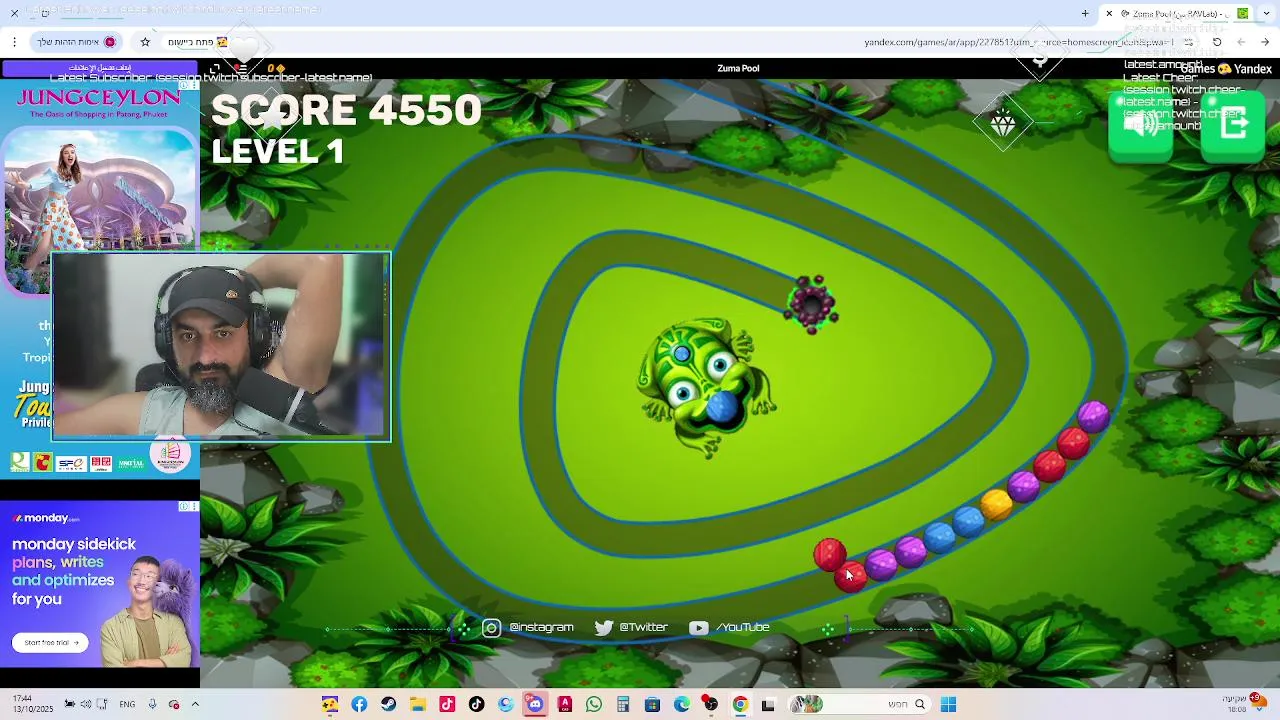
Task: Click the ENG language indicator
Action: 127,704
